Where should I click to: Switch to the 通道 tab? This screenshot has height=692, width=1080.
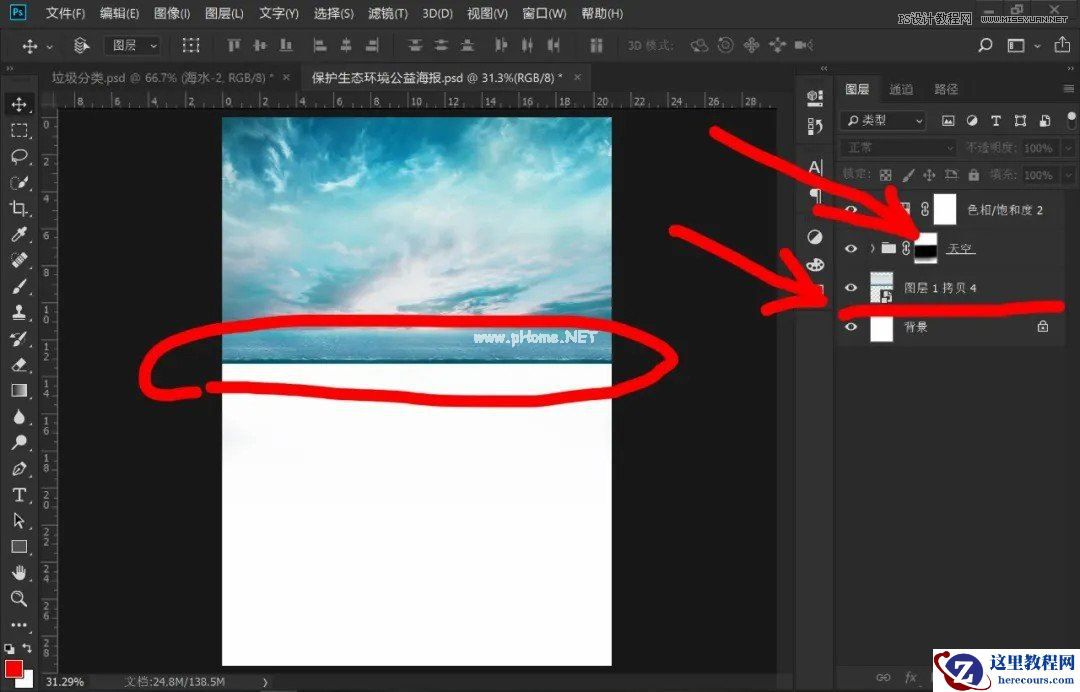click(x=900, y=88)
